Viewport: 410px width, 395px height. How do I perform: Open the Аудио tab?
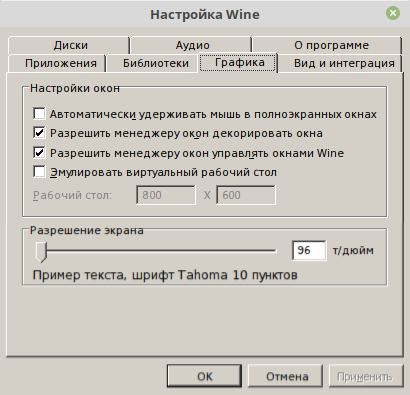(191, 45)
